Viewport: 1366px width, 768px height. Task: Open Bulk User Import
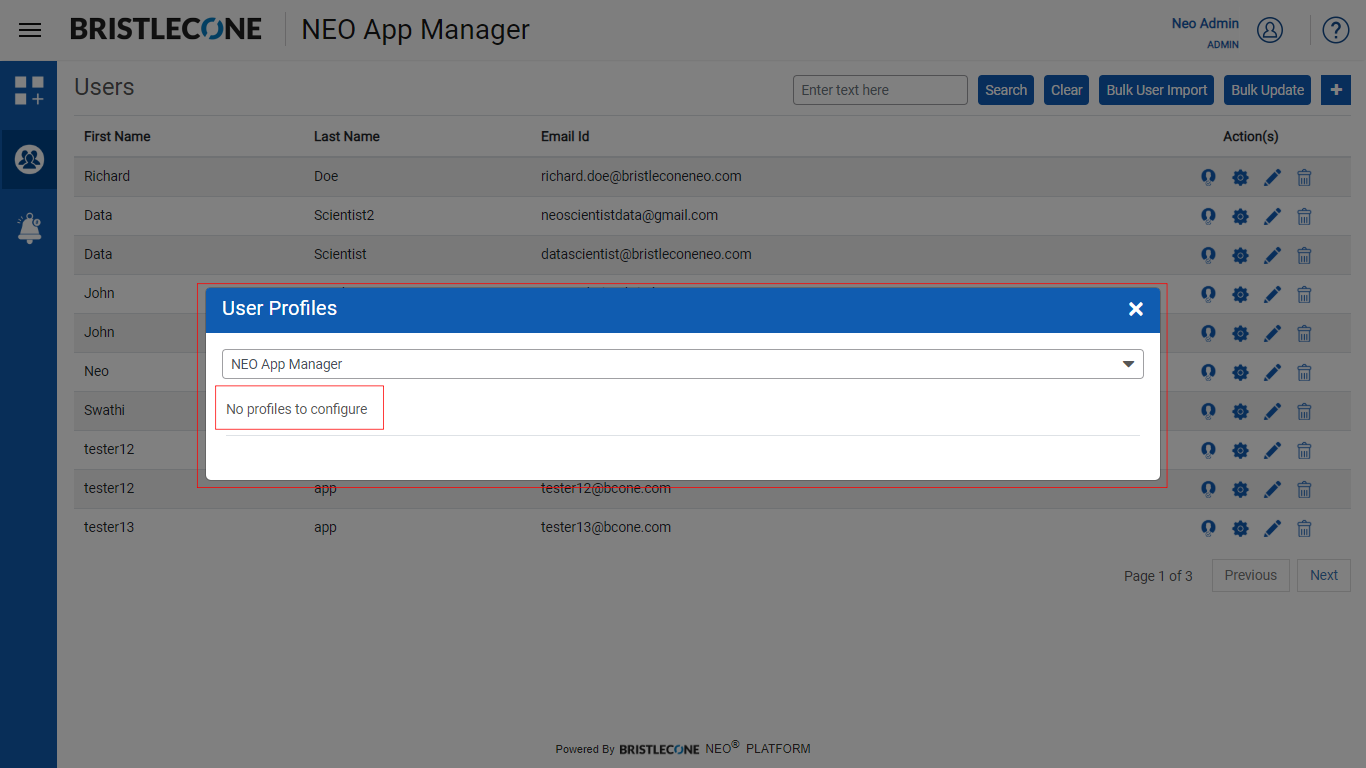click(x=1157, y=90)
